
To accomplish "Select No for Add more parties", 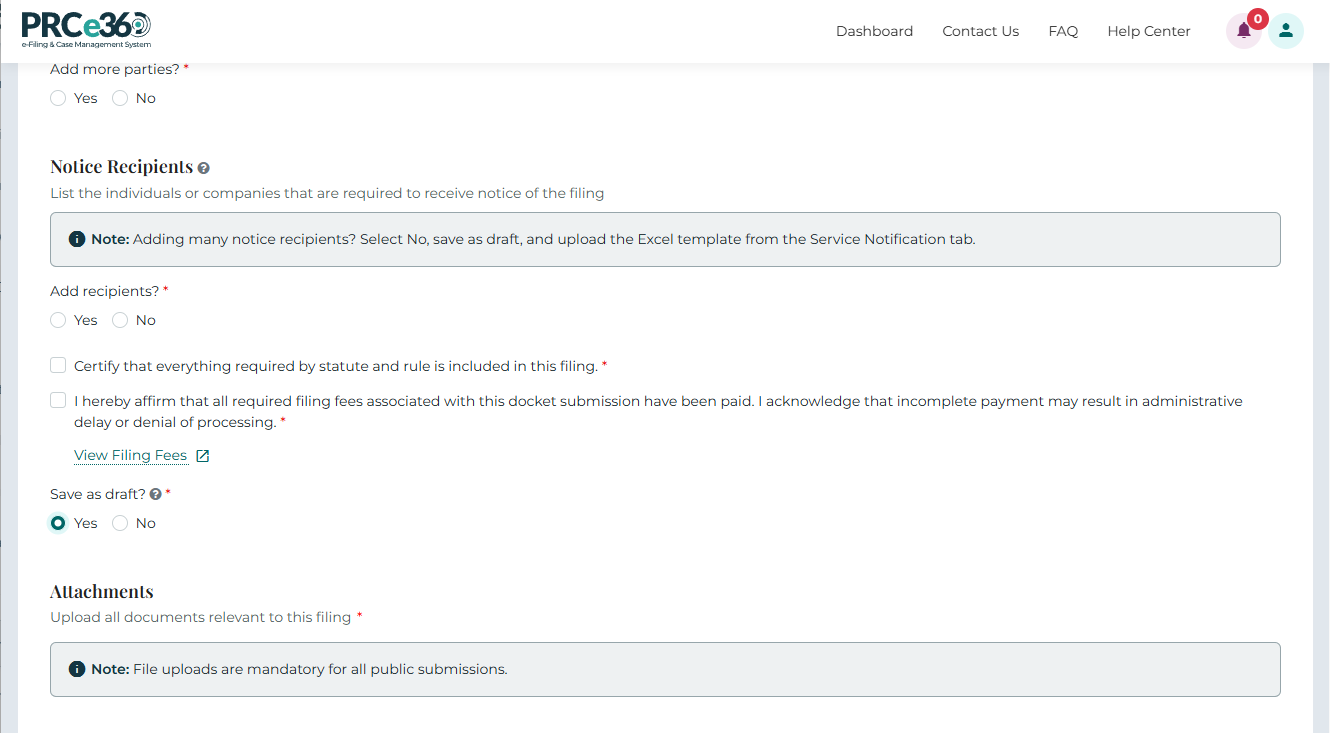I will coord(120,98).
